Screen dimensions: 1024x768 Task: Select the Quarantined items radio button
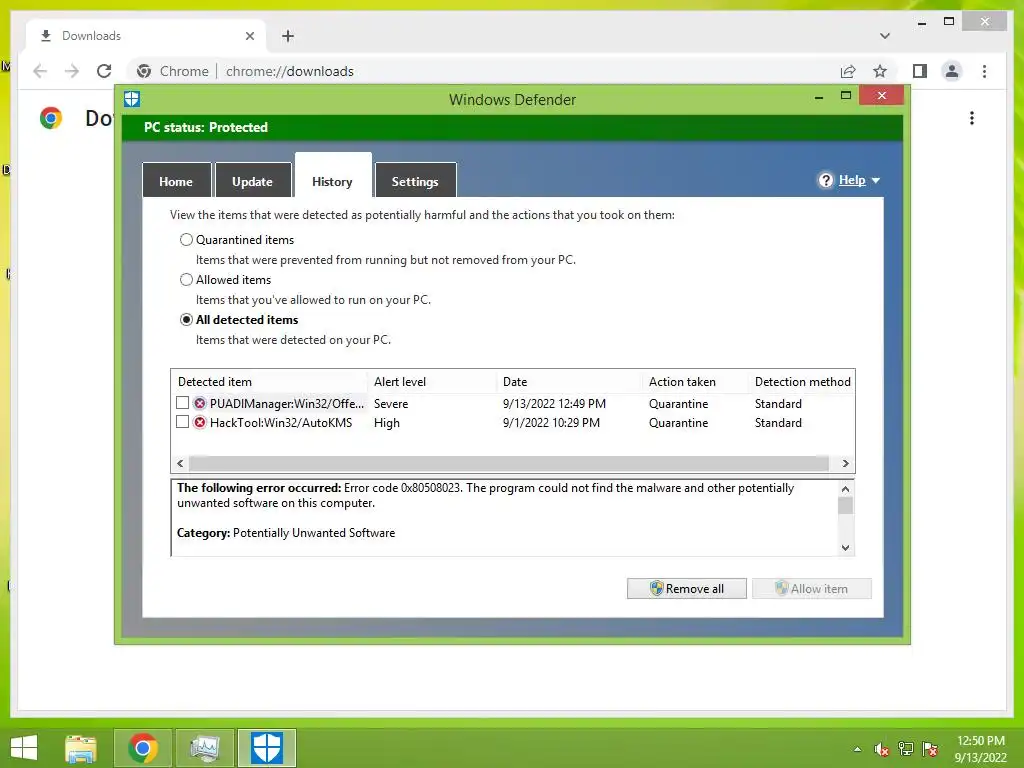[186, 240]
